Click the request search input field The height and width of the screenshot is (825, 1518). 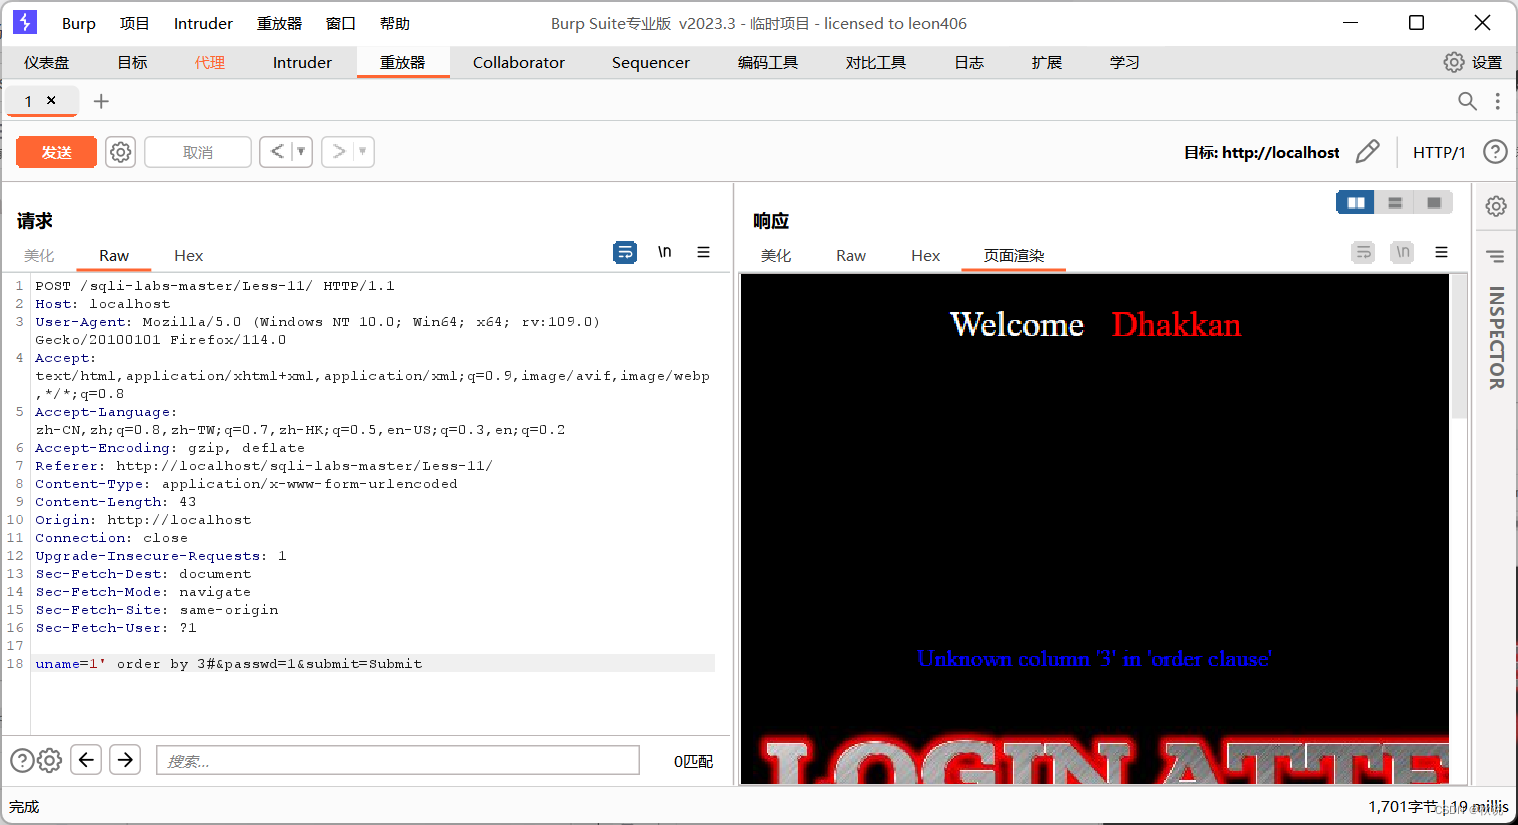[398, 760]
